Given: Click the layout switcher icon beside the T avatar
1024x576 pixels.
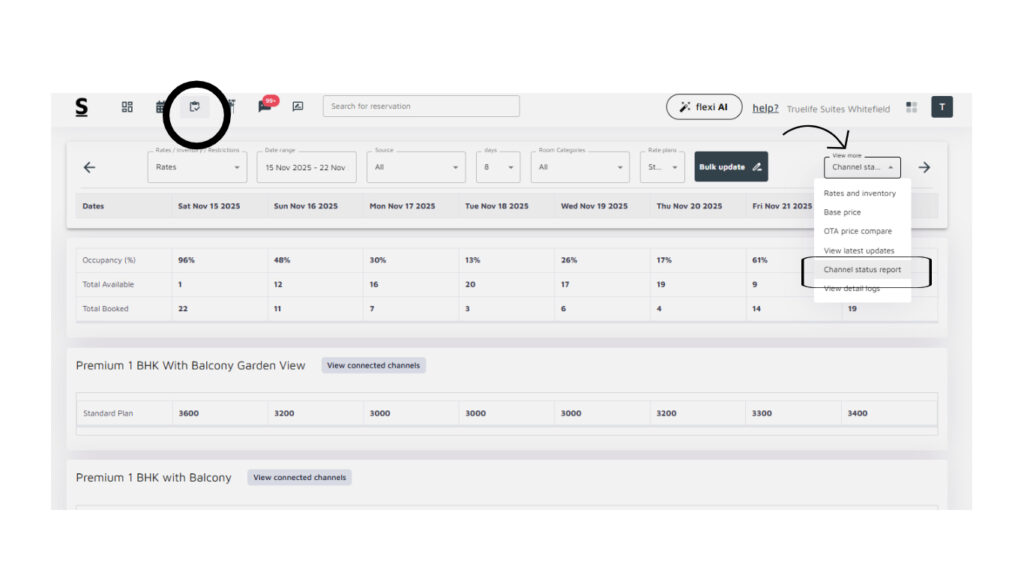Looking at the screenshot, I should (911, 107).
